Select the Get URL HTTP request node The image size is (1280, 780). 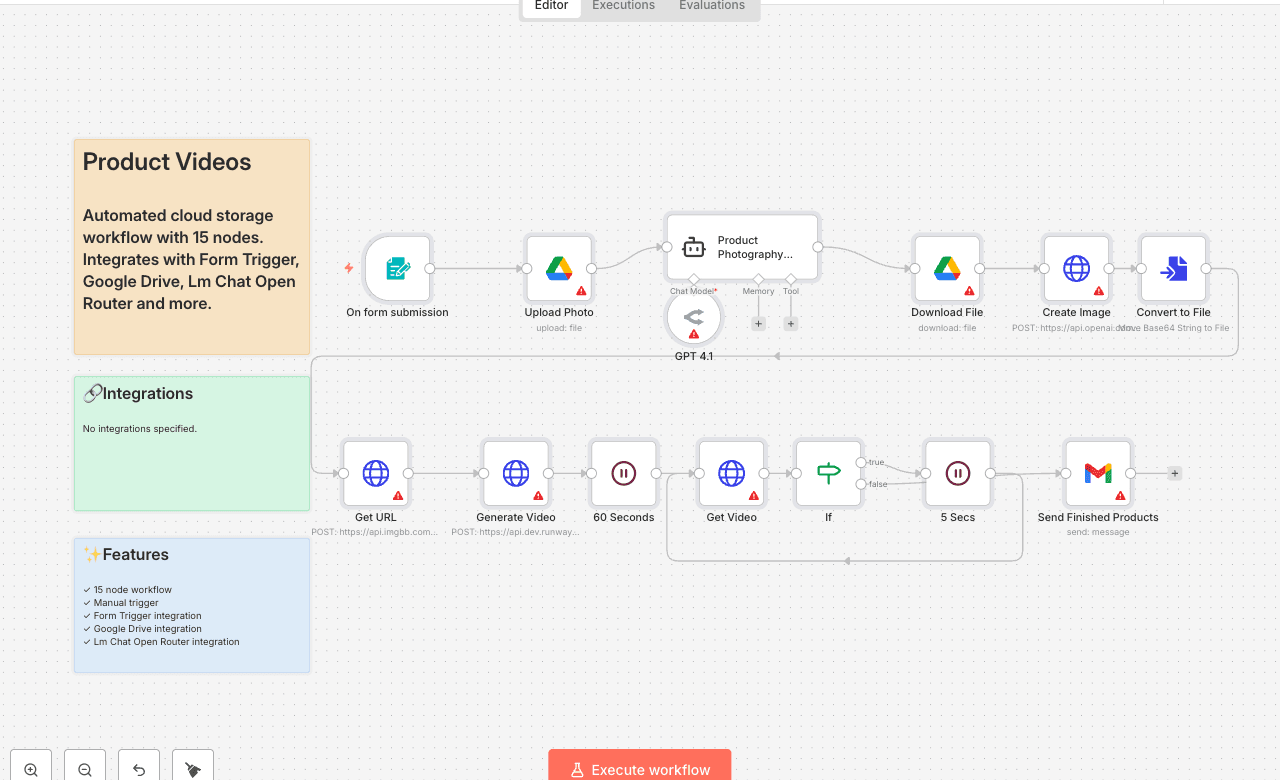point(376,473)
